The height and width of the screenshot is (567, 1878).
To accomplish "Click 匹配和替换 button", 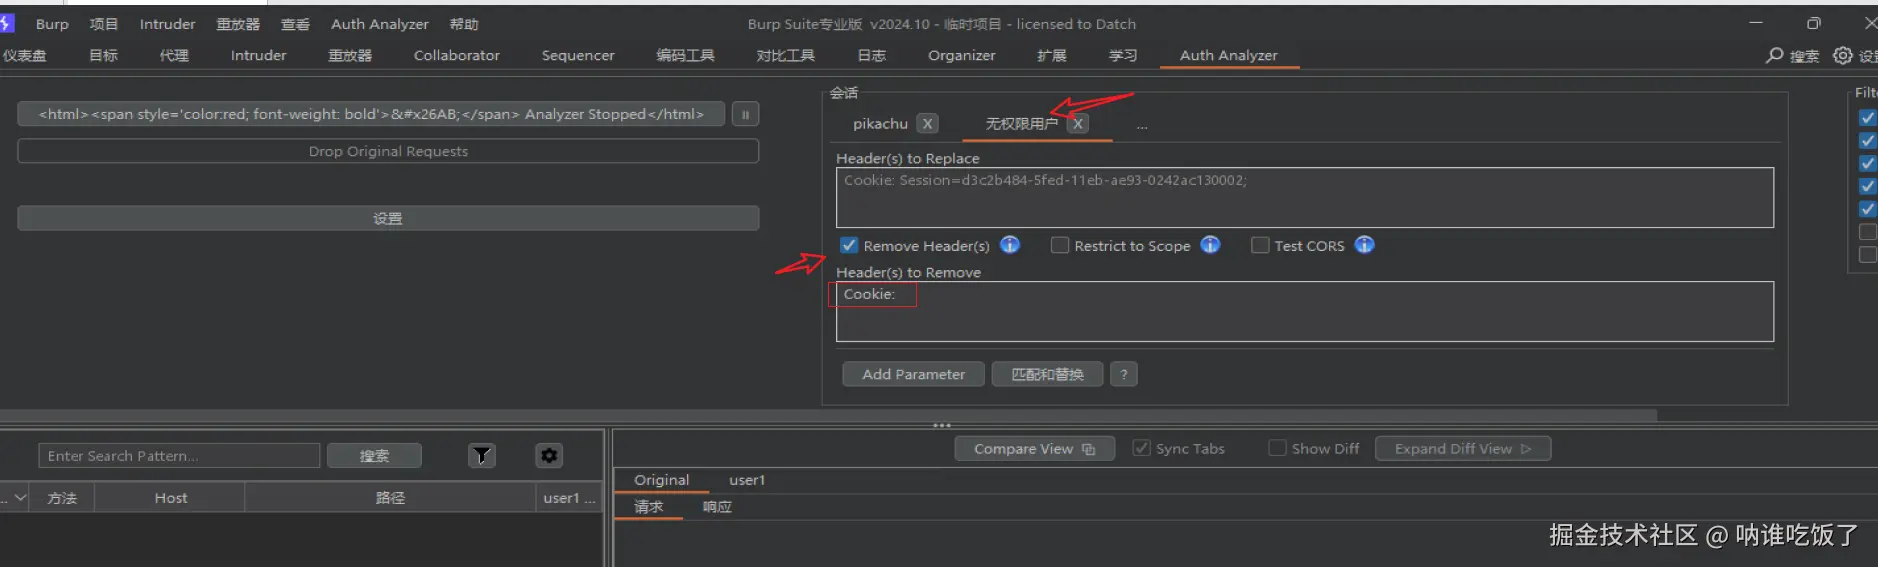I will click(1047, 374).
